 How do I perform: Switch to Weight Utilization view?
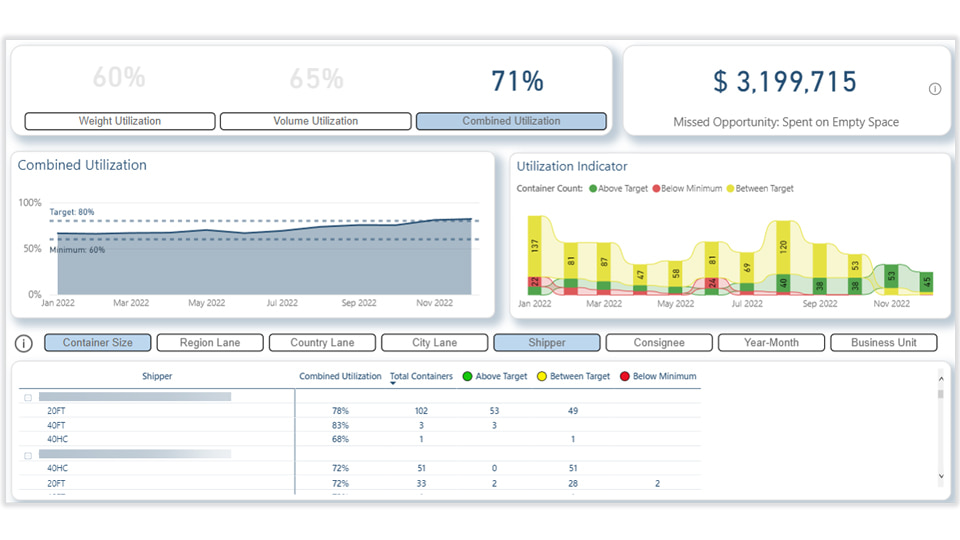(120, 121)
